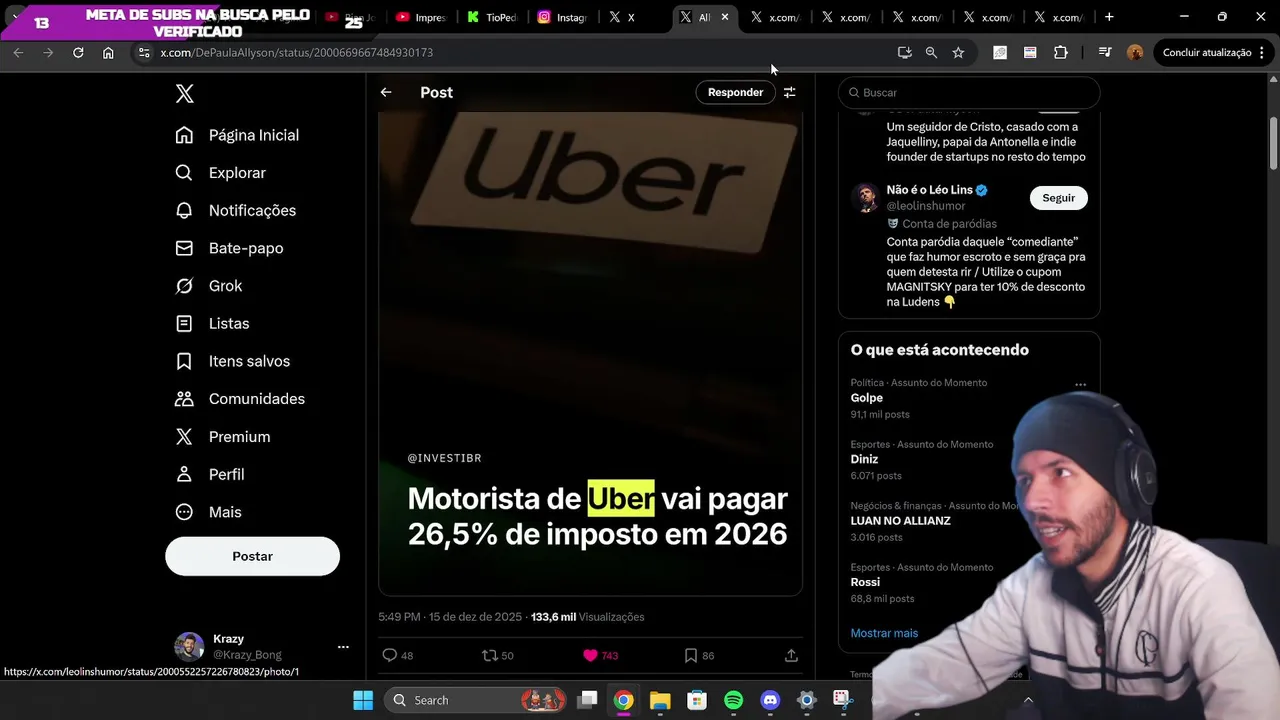Click Mostrar mais under trends

(x=884, y=633)
